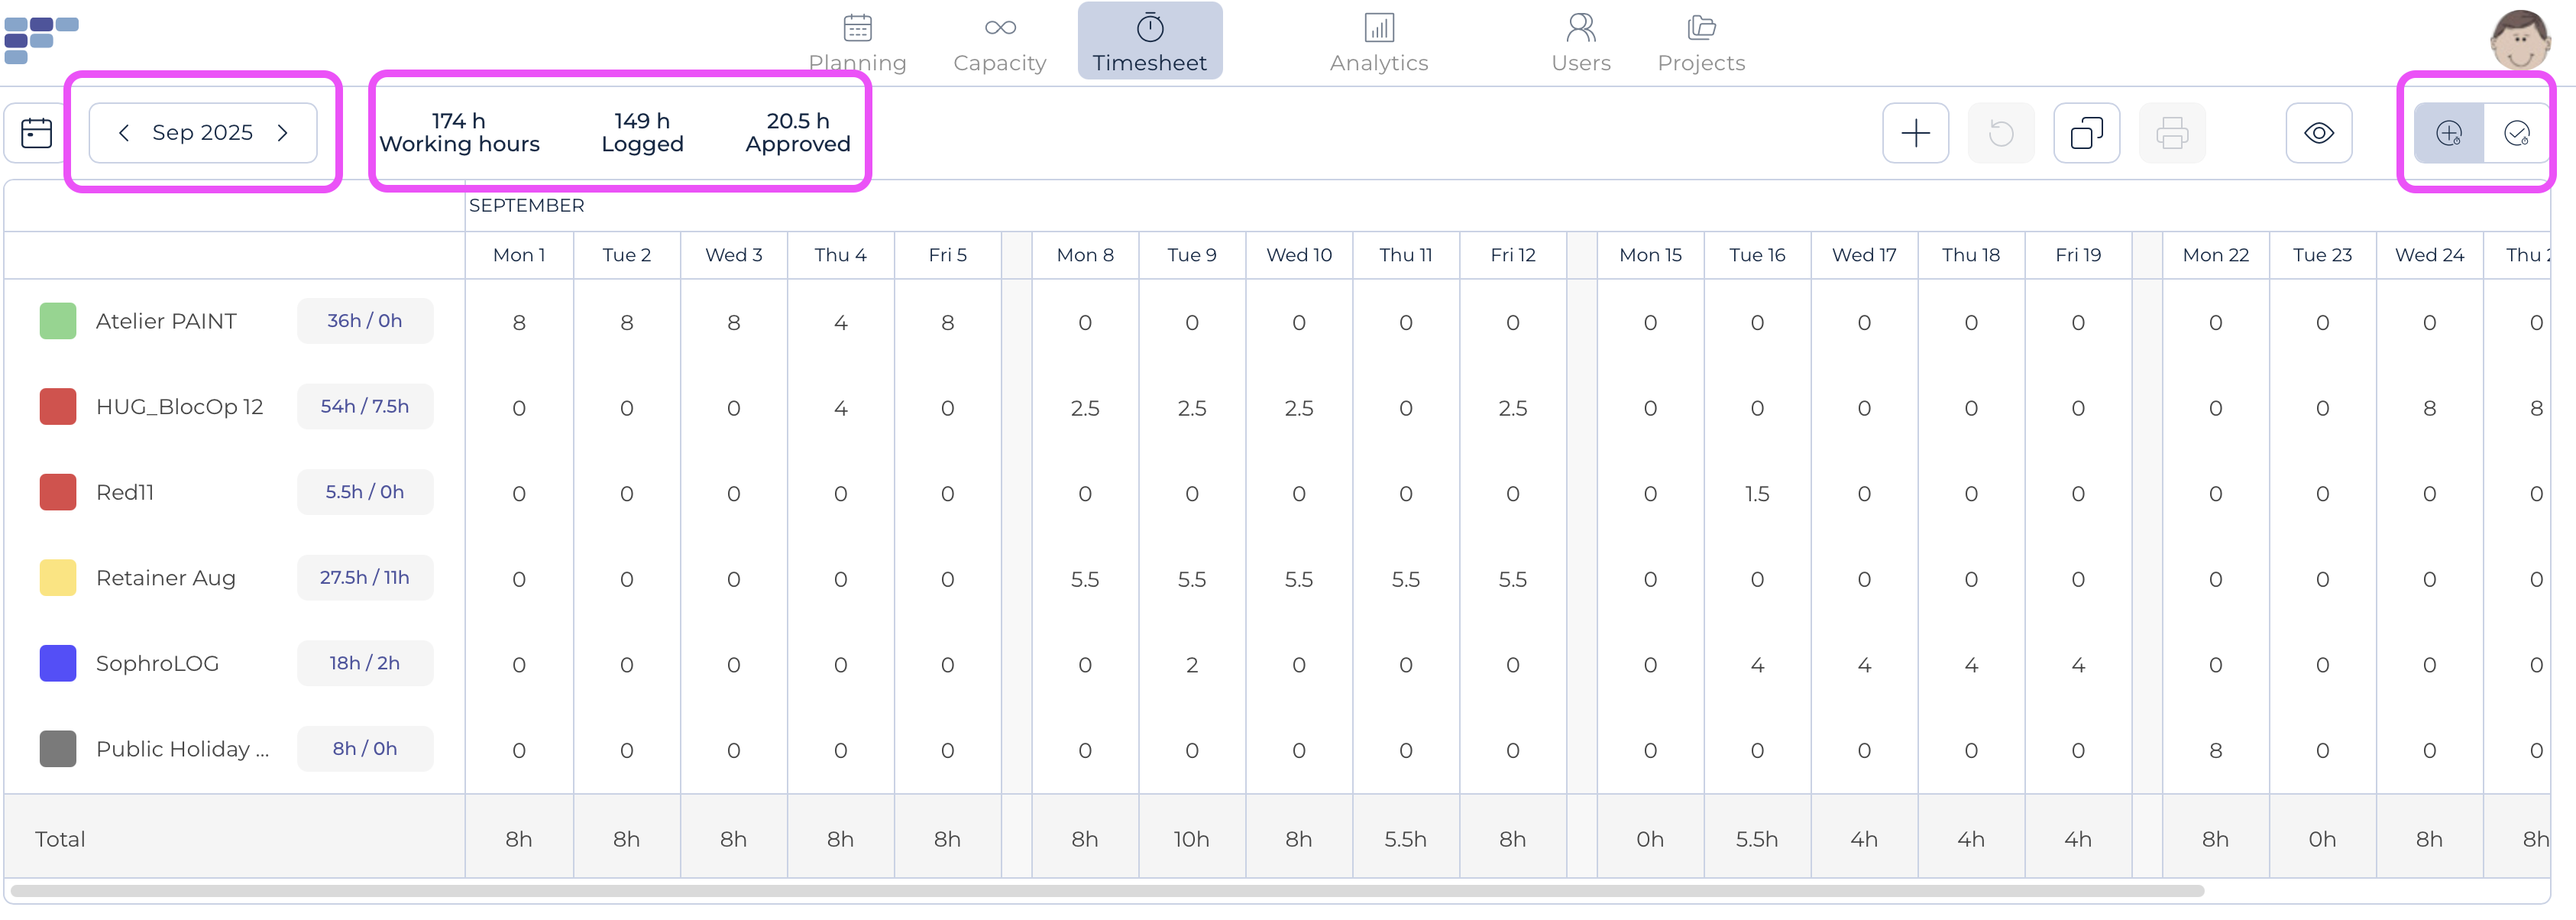The height and width of the screenshot is (920, 2576).
Task: Open the Planning tab
Action: [857, 43]
